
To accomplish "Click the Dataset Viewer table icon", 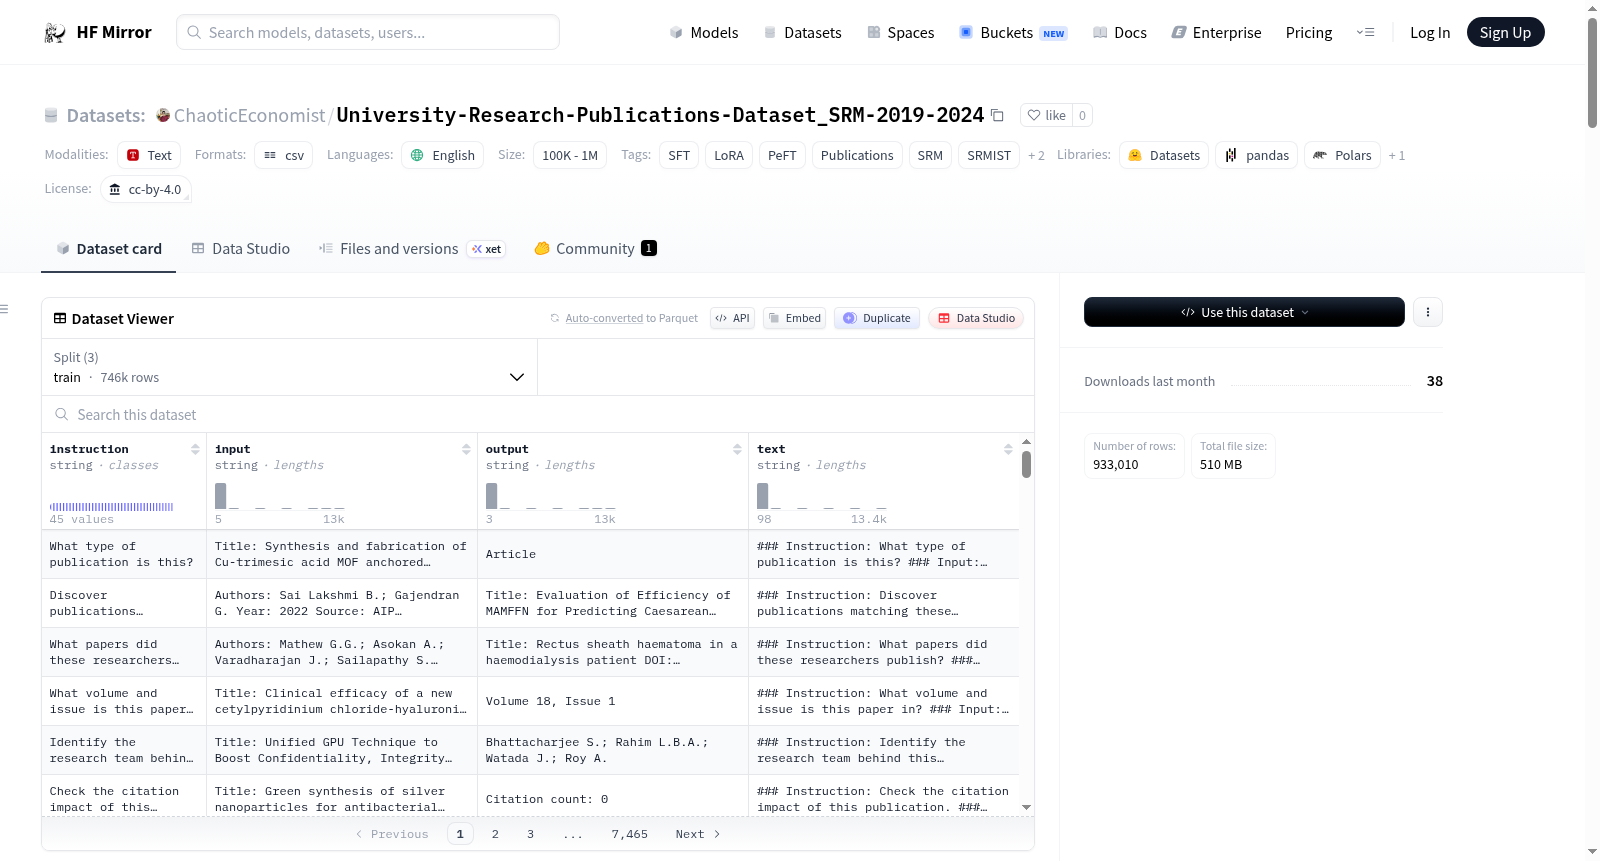I will click(60, 318).
